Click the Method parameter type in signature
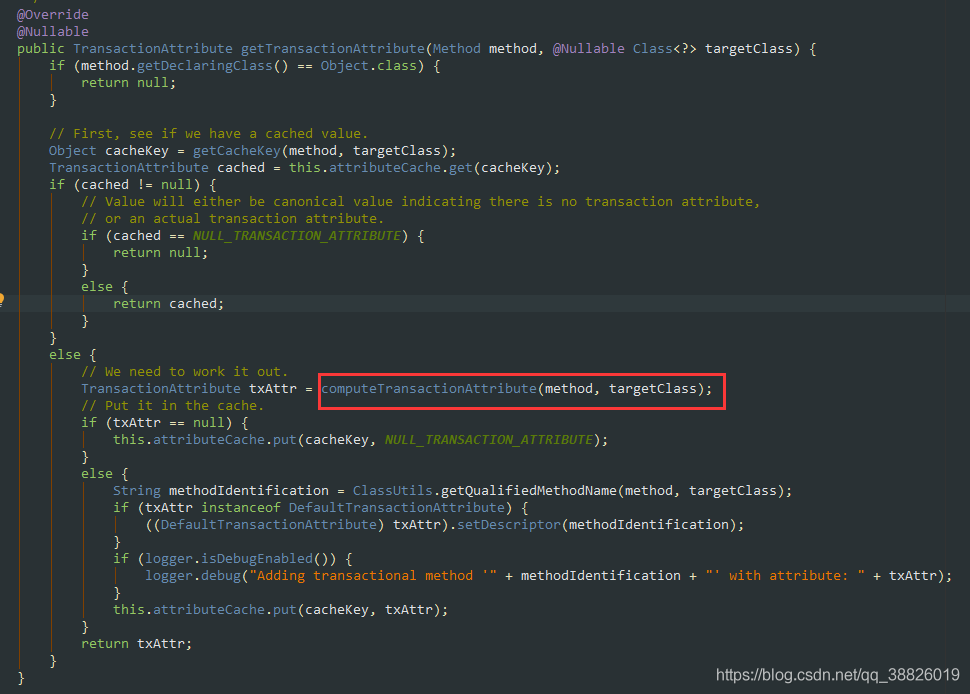This screenshot has width=970, height=694. pos(457,49)
